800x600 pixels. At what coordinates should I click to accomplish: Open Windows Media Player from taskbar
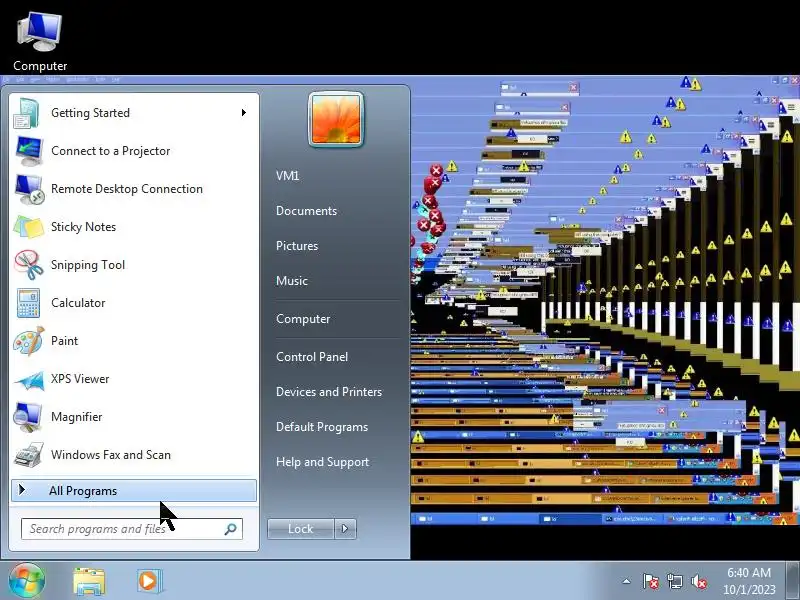click(149, 581)
